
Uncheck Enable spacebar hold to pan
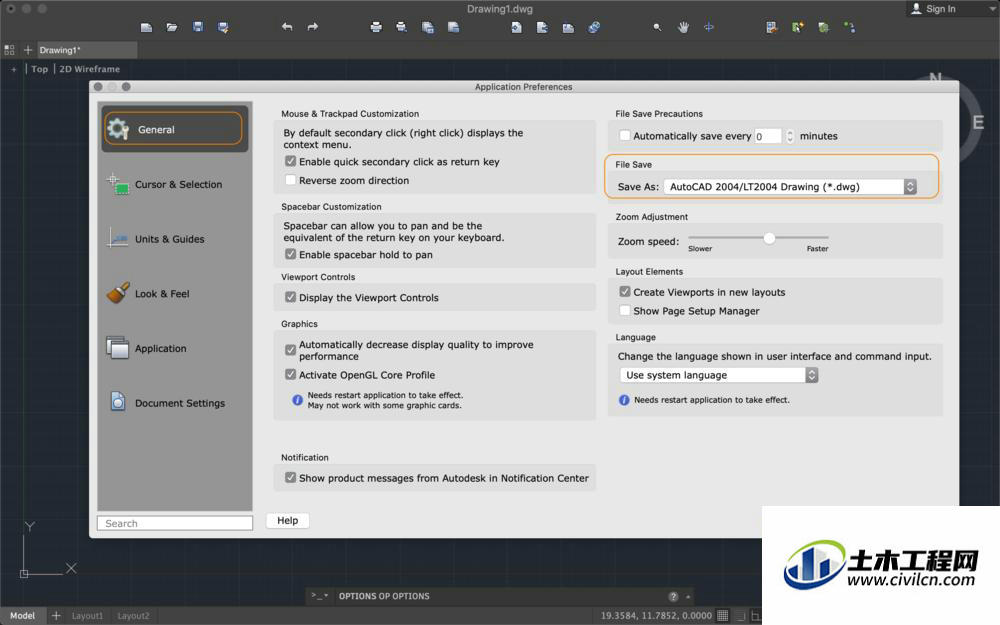point(291,254)
